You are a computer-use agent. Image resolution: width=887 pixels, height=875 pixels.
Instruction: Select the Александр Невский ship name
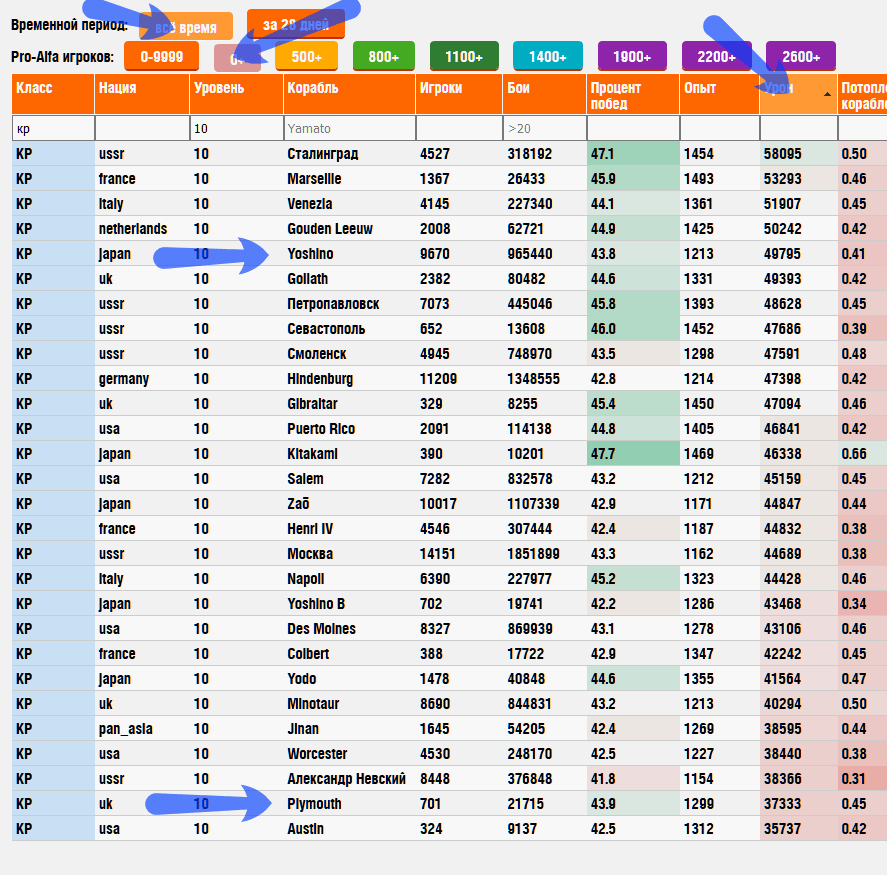346,779
